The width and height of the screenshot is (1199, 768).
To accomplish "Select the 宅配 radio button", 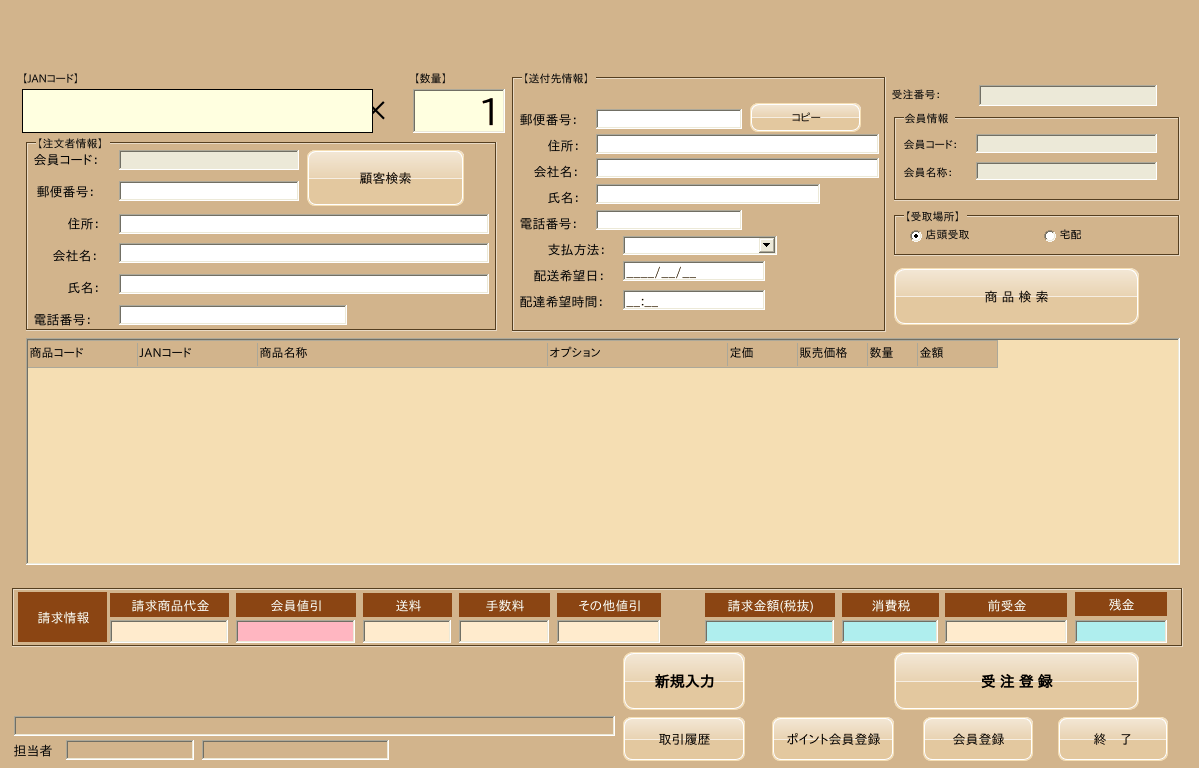I will (x=1050, y=236).
